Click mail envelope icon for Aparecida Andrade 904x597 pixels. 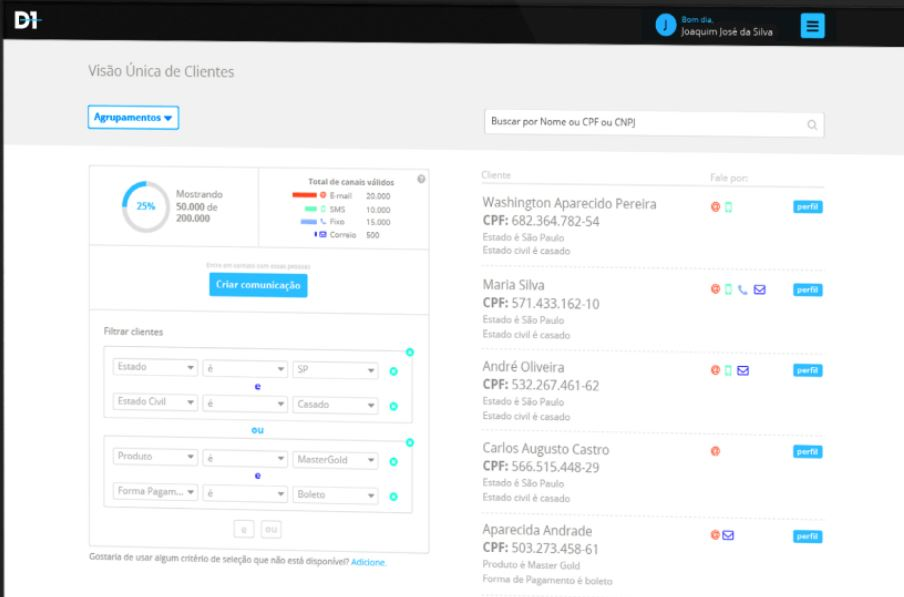click(x=728, y=535)
